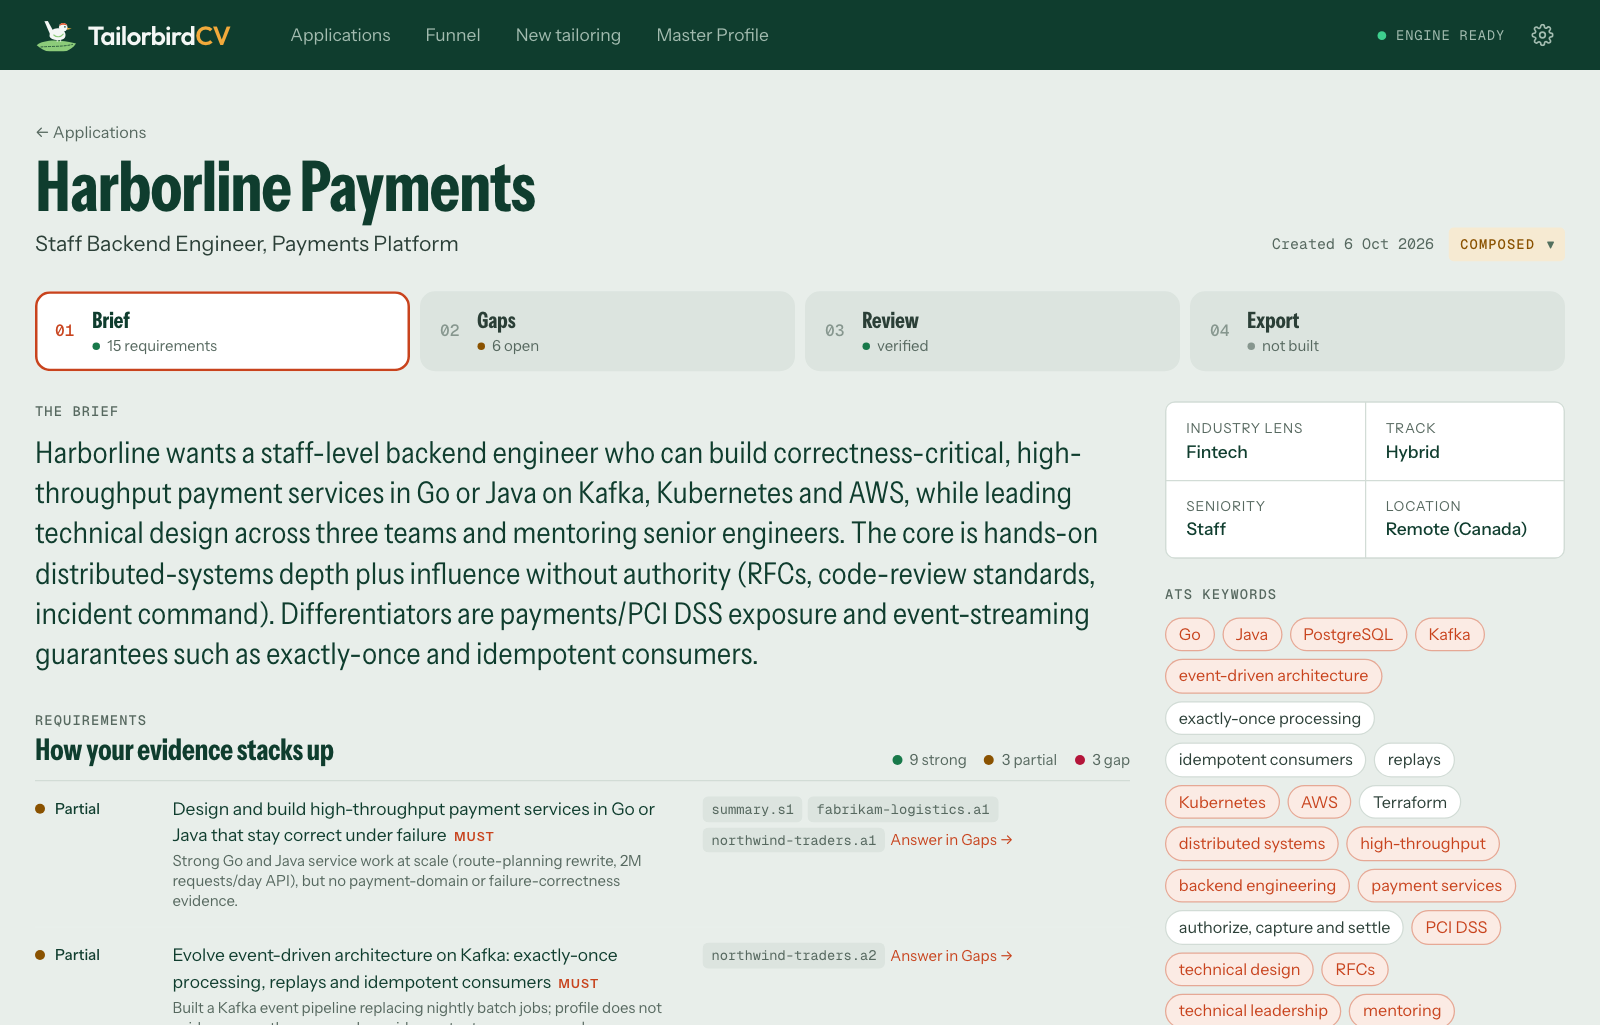Click the high-throughput keyword tag
The height and width of the screenshot is (1025, 1600).
click(x=1423, y=844)
